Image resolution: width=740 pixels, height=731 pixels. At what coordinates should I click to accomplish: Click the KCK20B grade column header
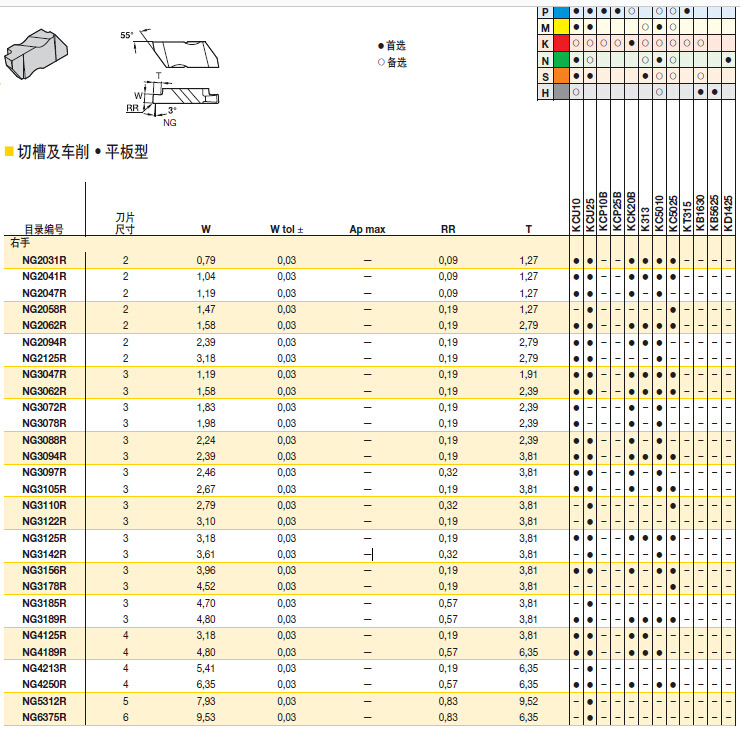(x=631, y=211)
